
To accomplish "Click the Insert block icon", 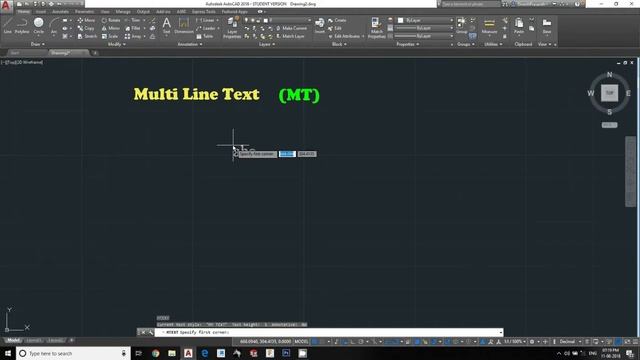I will coord(320,25).
